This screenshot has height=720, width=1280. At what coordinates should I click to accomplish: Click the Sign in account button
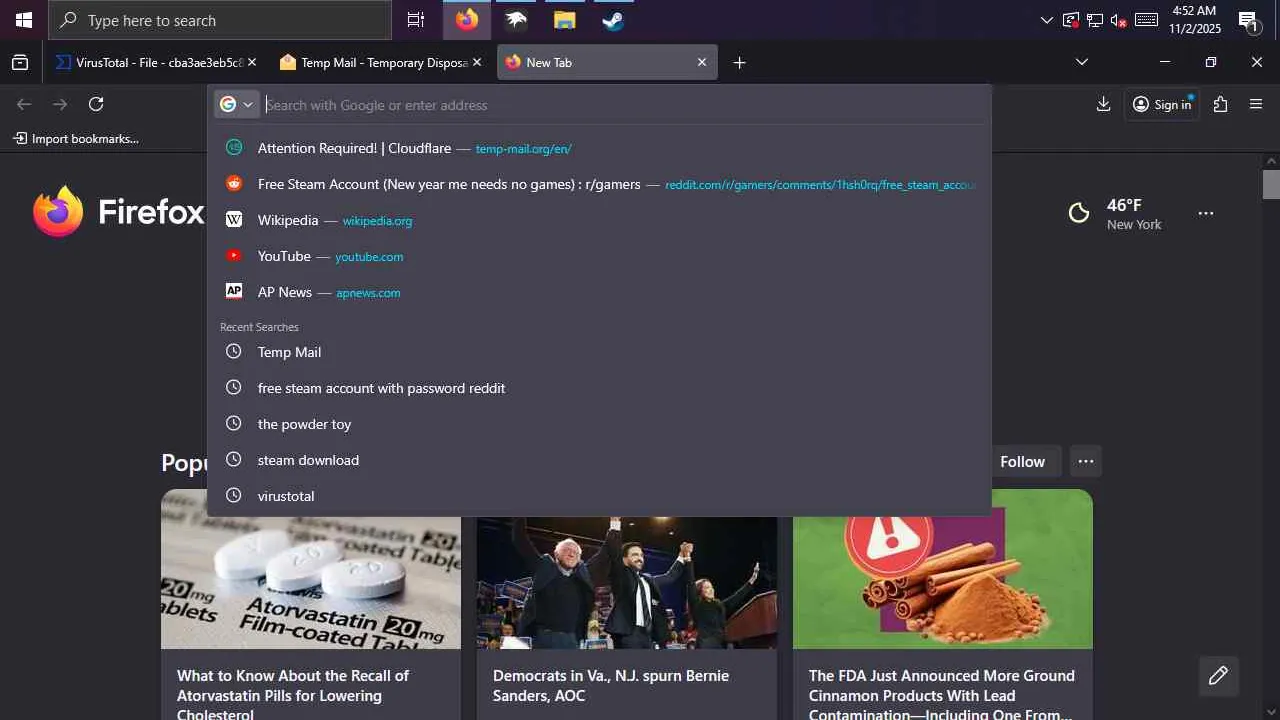tap(1162, 104)
